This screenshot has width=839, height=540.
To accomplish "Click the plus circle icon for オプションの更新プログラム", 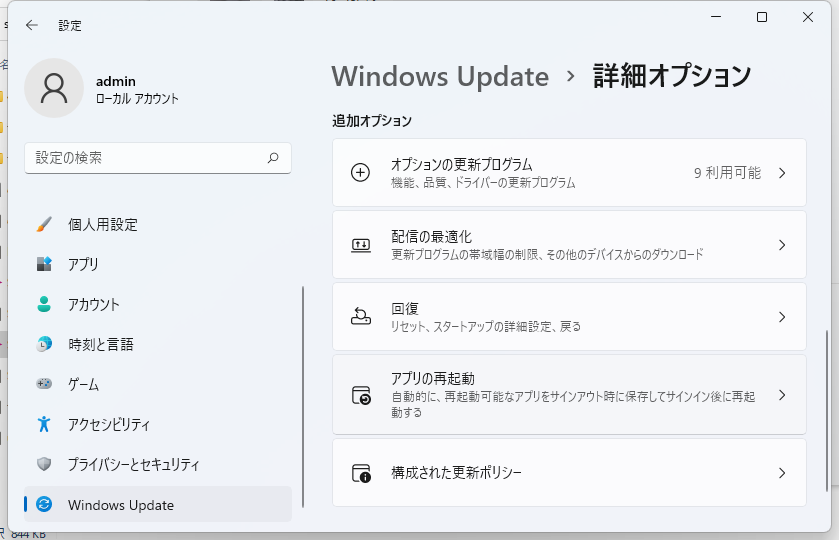I will [361, 173].
